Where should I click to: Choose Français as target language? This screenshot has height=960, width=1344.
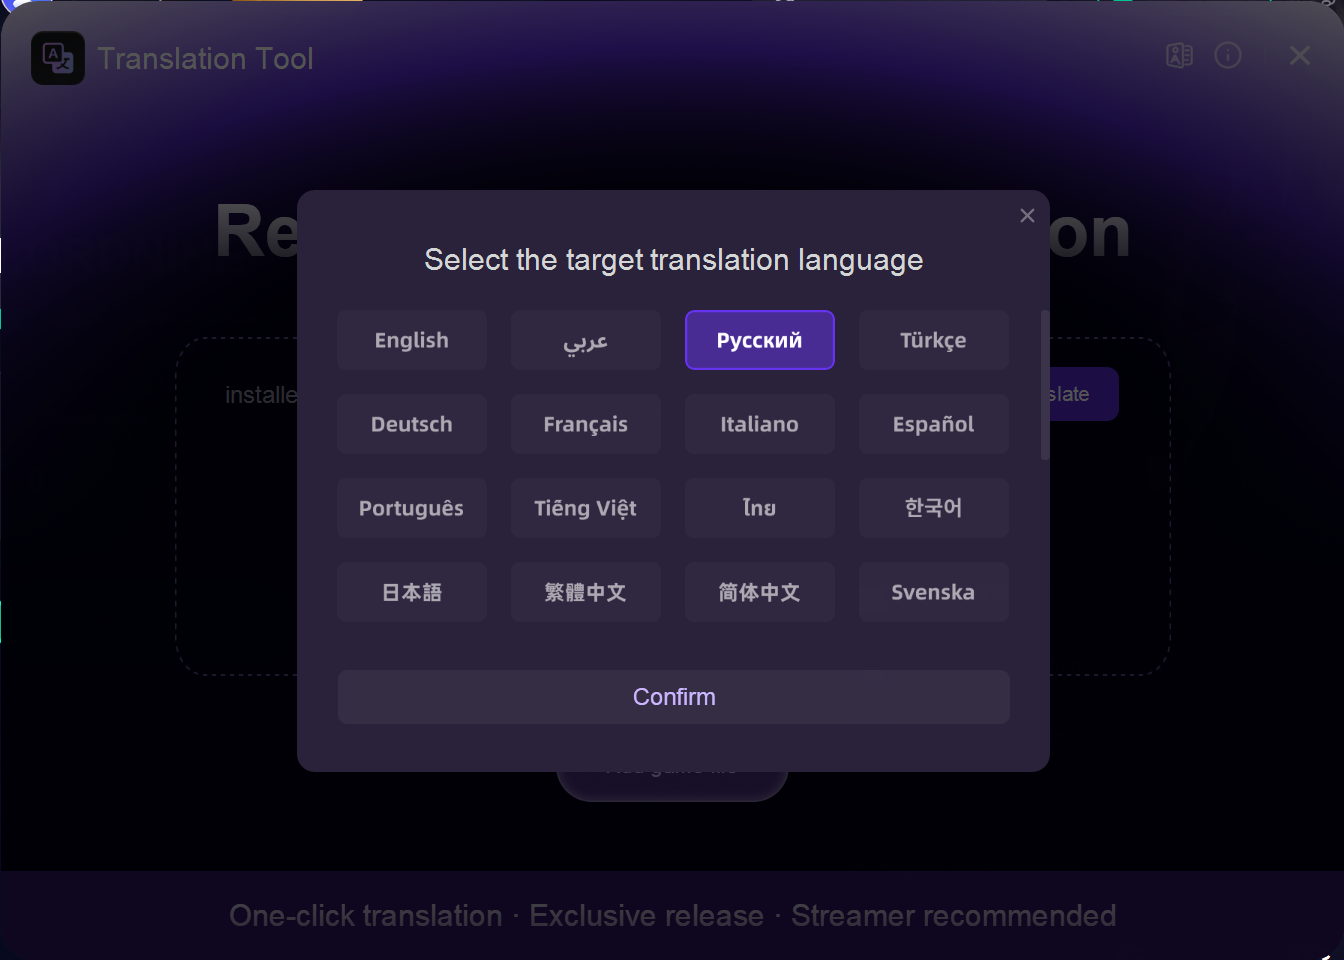(x=585, y=424)
